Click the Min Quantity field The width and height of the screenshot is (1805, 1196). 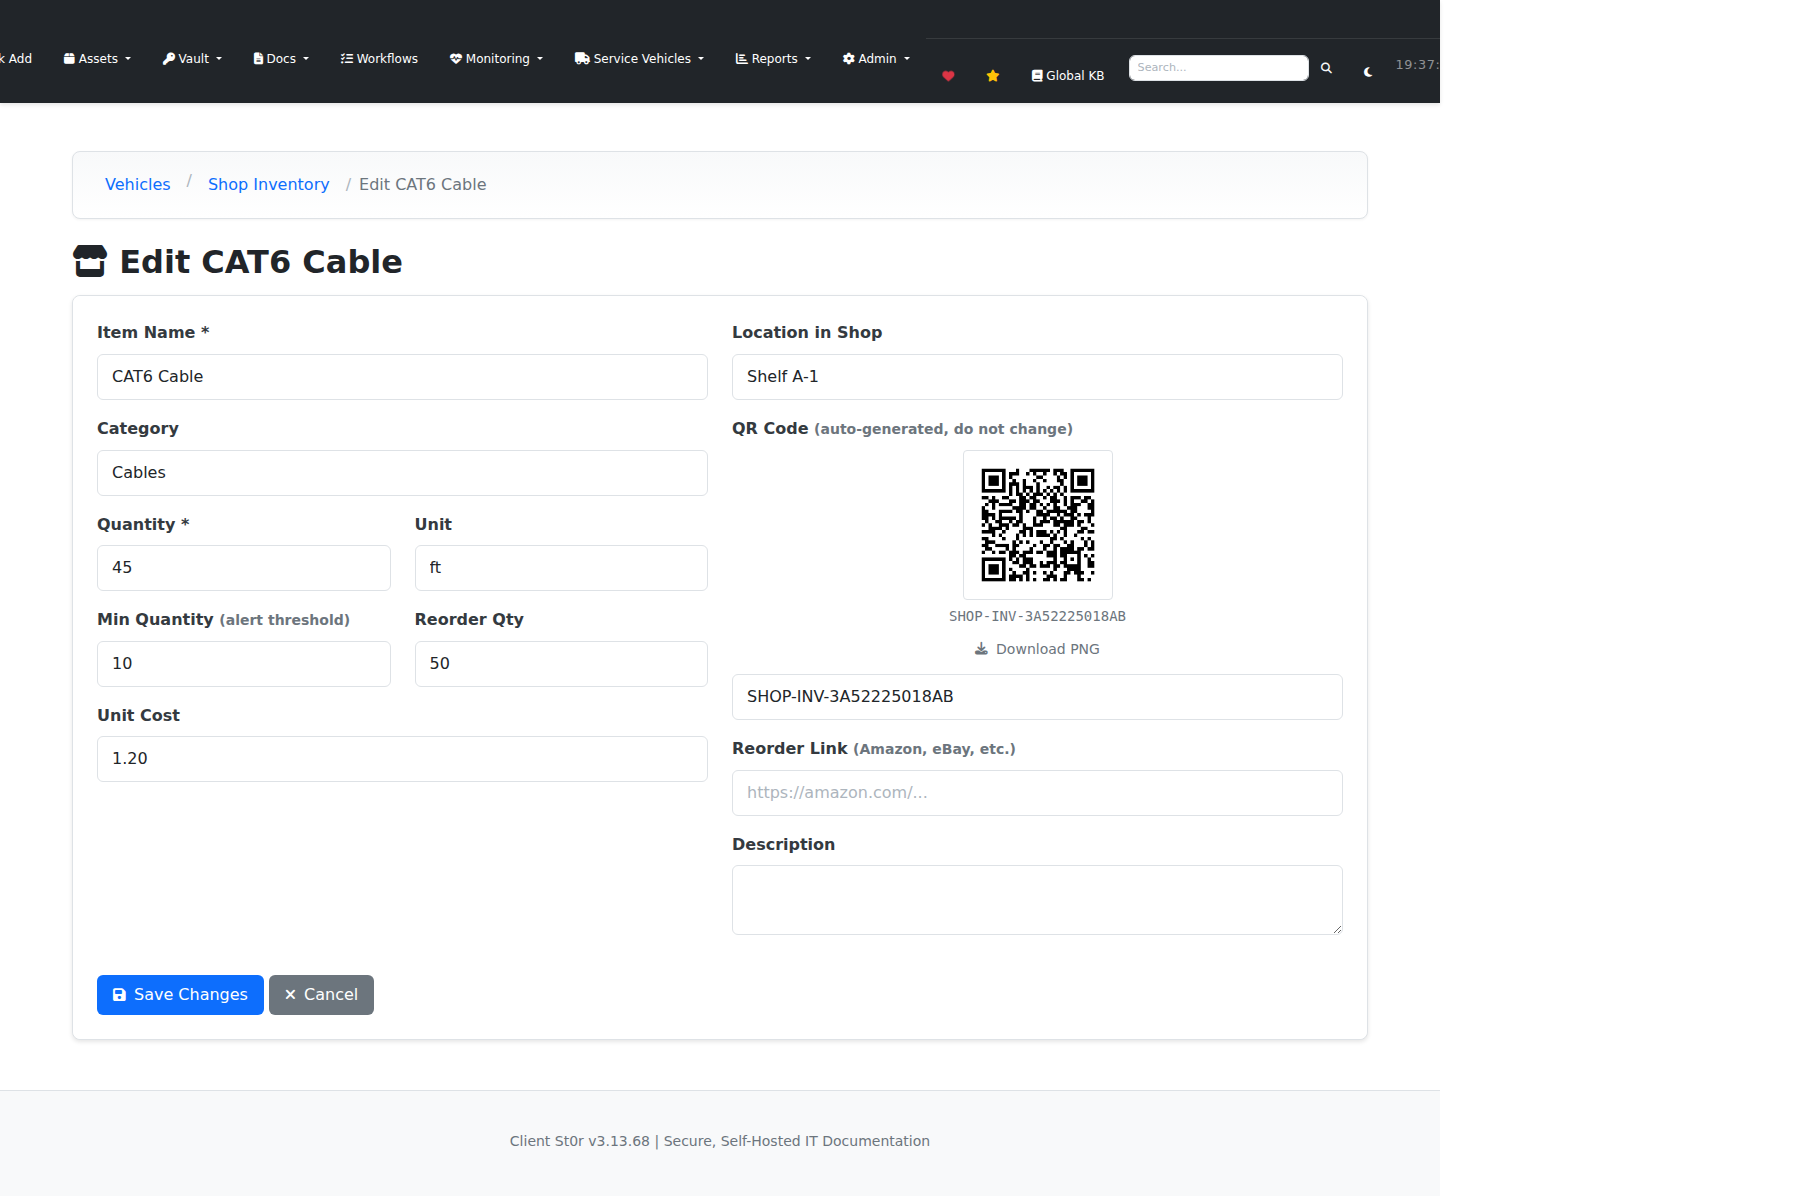point(243,664)
